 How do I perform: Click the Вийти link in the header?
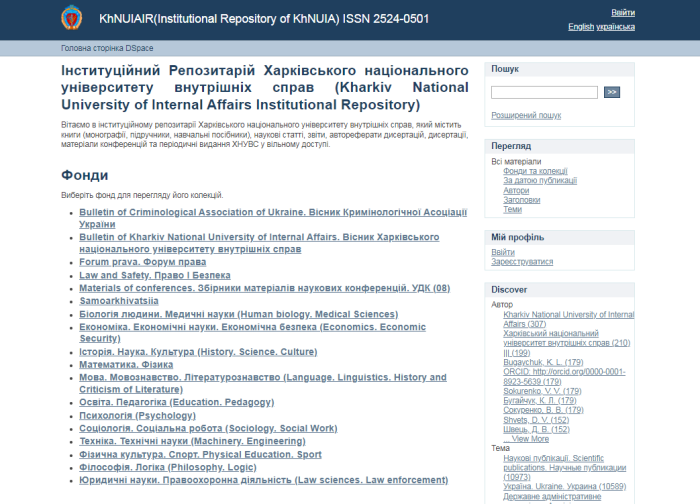click(622, 12)
